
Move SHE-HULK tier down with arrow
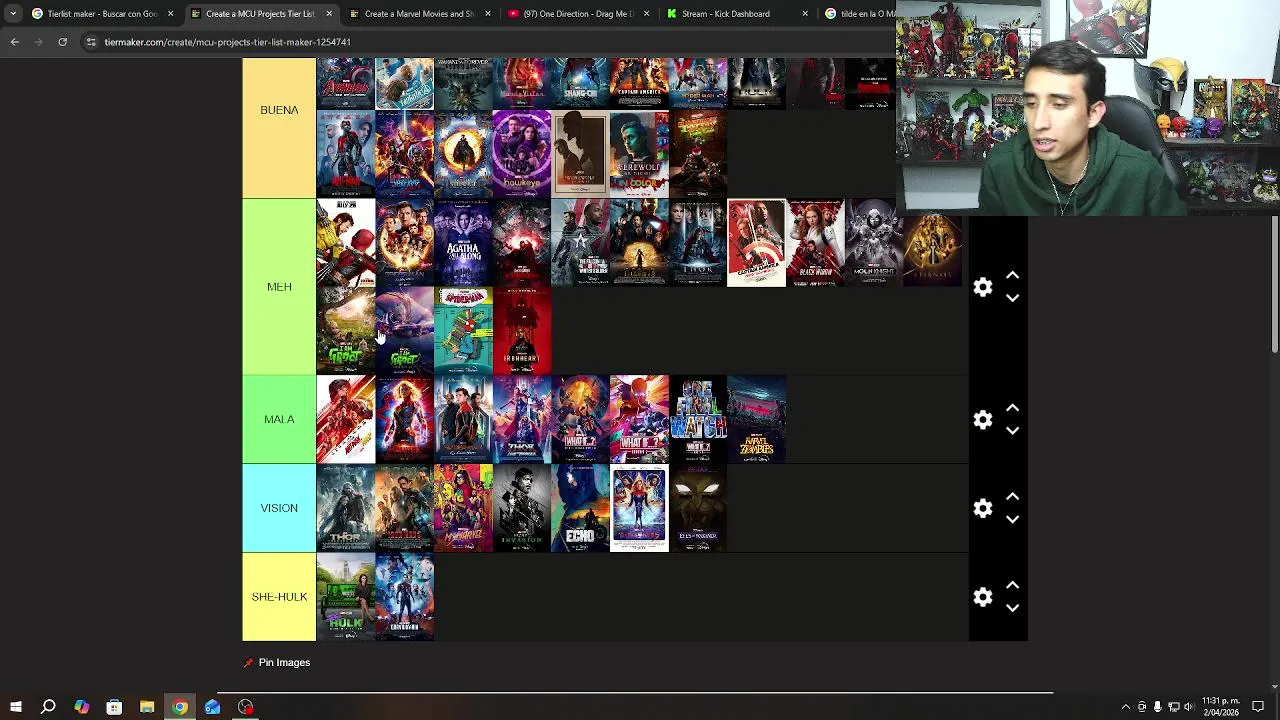(1012, 608)
